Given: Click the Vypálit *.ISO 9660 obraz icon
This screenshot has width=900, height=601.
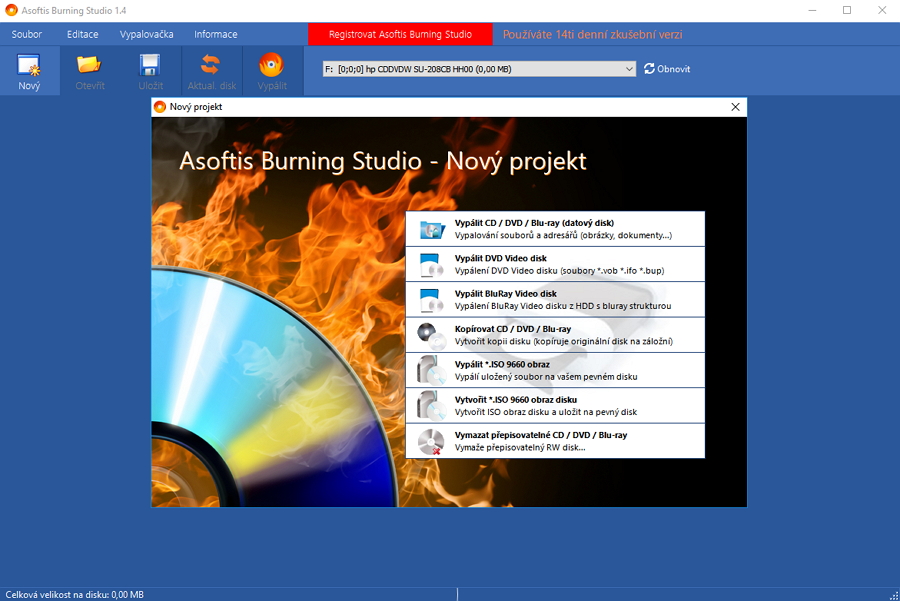Looking at the screenshot, I should (432, 370).
